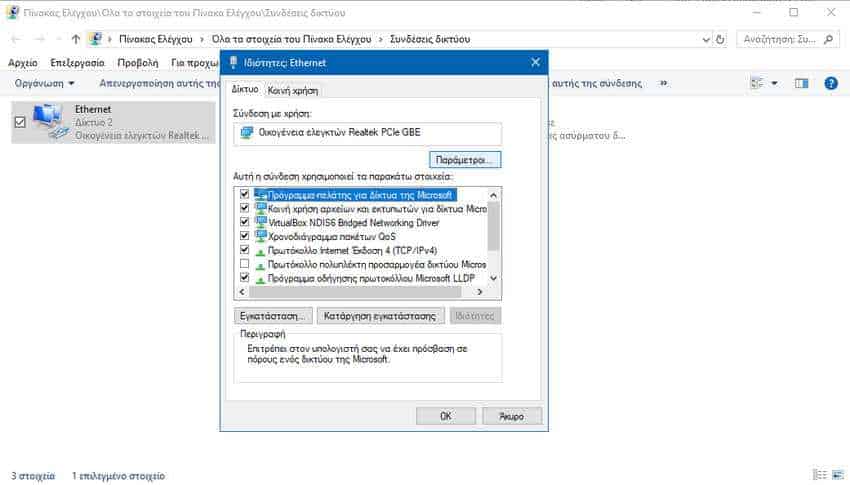Viewport: 850px width, 485px height.
Task: Click the TCP/IPv4 protocol icon
Action: (261, 251)
